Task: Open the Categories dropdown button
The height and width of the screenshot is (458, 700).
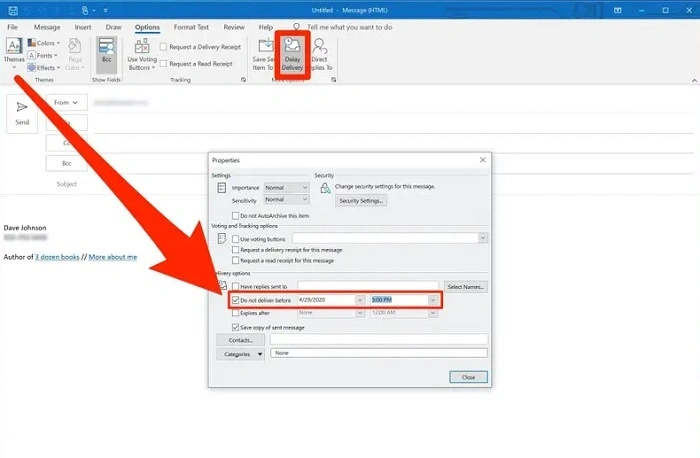Action: 241,354
